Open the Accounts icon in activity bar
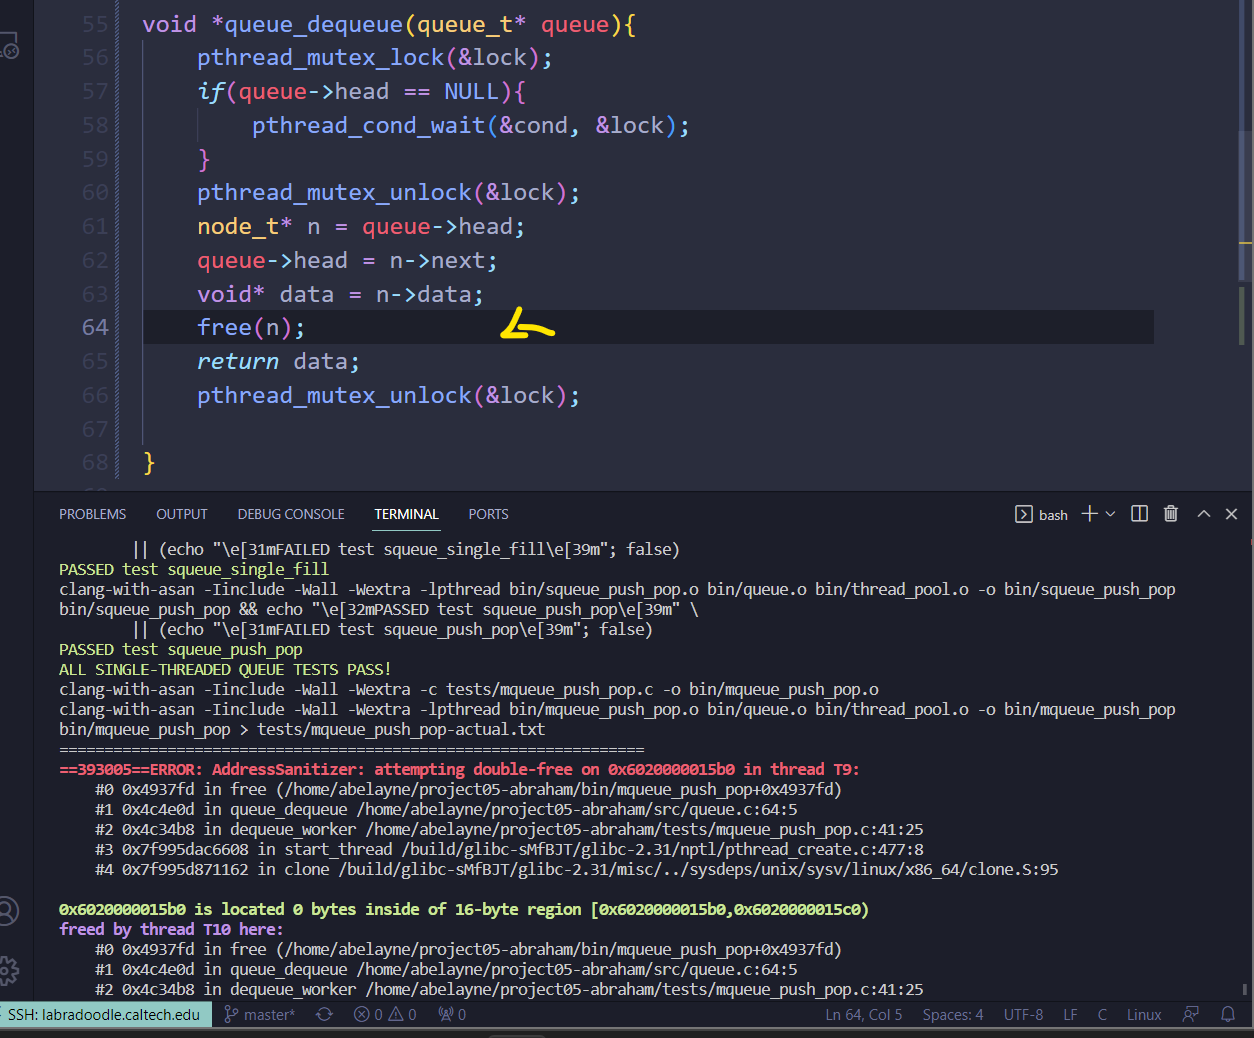The height and width of the screenshot is (1038, 1254). tap(8, 911)
